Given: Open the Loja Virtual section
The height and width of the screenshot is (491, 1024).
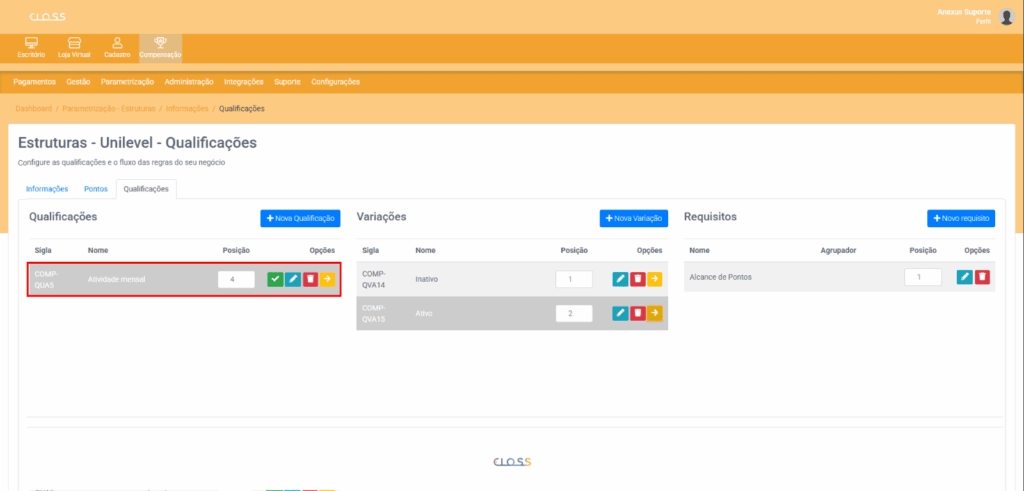Looking at the screenshot, I should [x=73, y=47].
